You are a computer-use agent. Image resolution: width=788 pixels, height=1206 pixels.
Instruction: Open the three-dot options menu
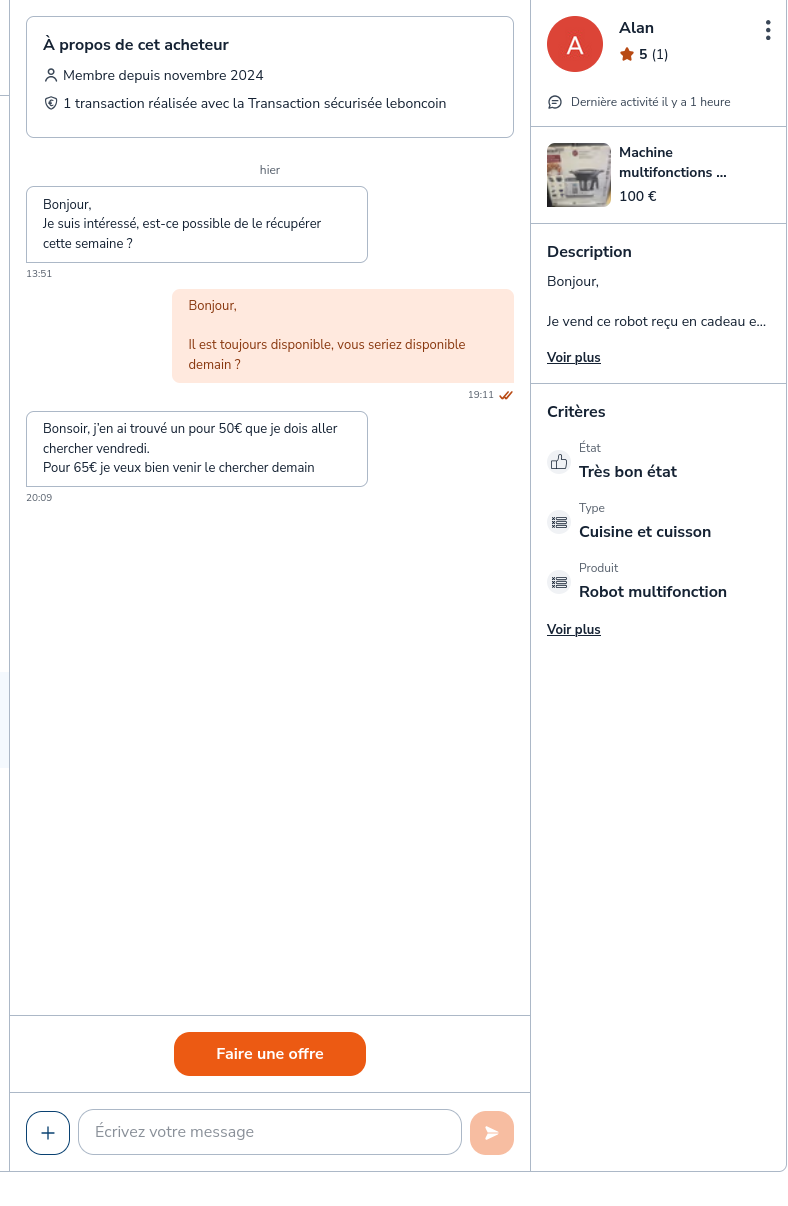(767, 30)
